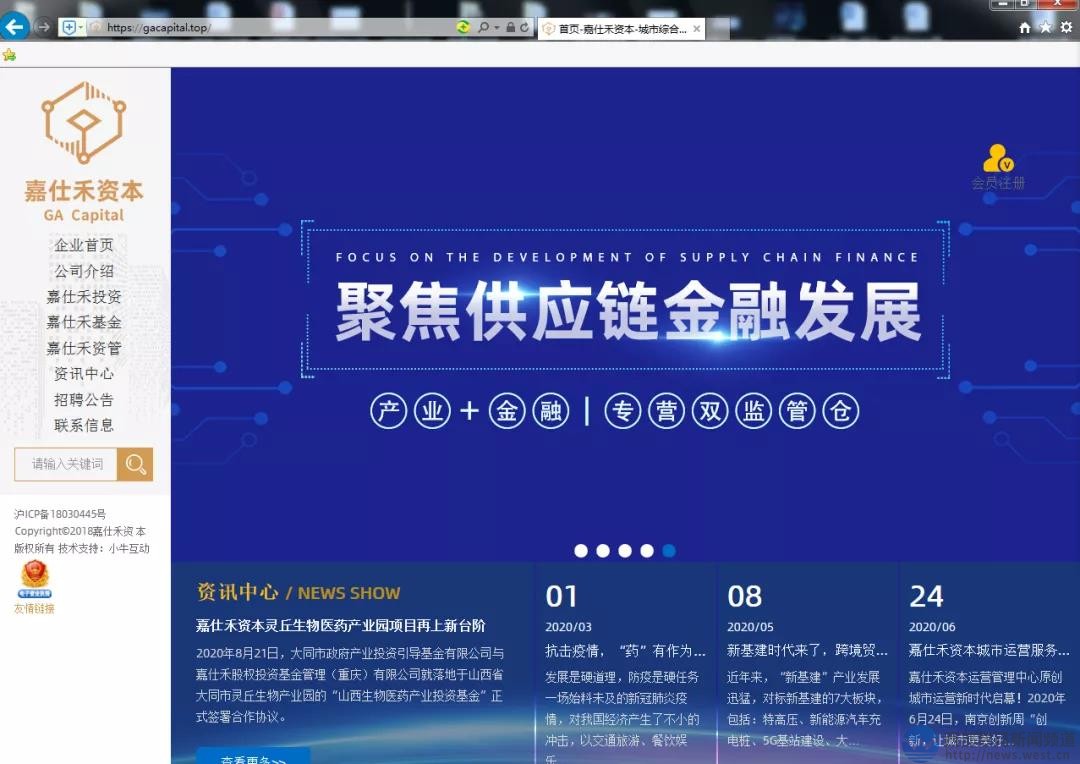Click the refresh icon in address bar
The width and height of the screenshot is (1080, 764).
525,27
